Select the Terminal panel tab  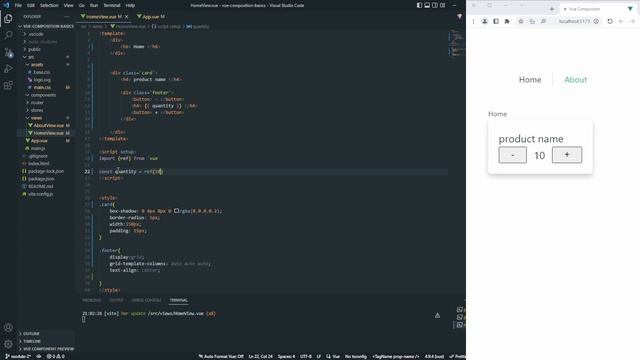click(178, 300)
